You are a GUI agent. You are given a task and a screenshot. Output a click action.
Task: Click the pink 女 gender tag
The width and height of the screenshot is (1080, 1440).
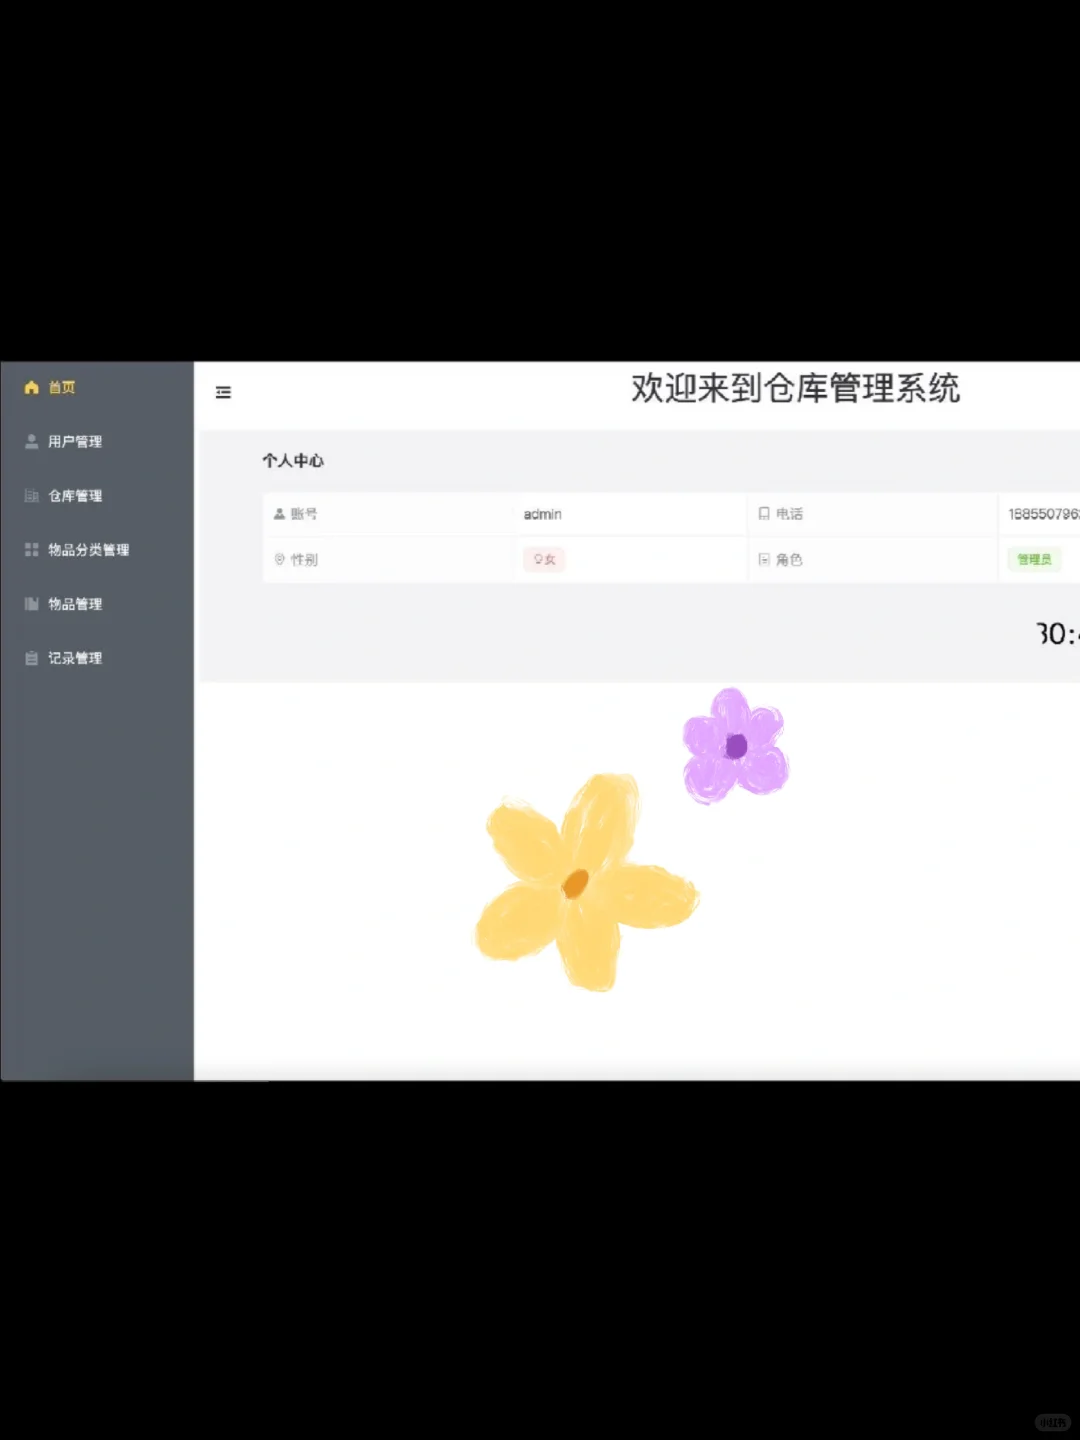point(544,559)
